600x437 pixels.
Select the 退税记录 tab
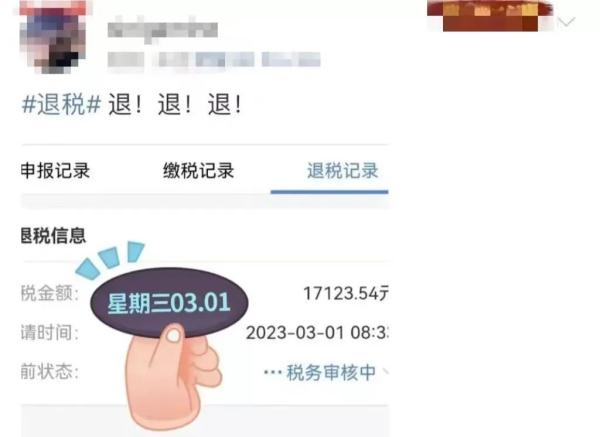click(342, 170)
